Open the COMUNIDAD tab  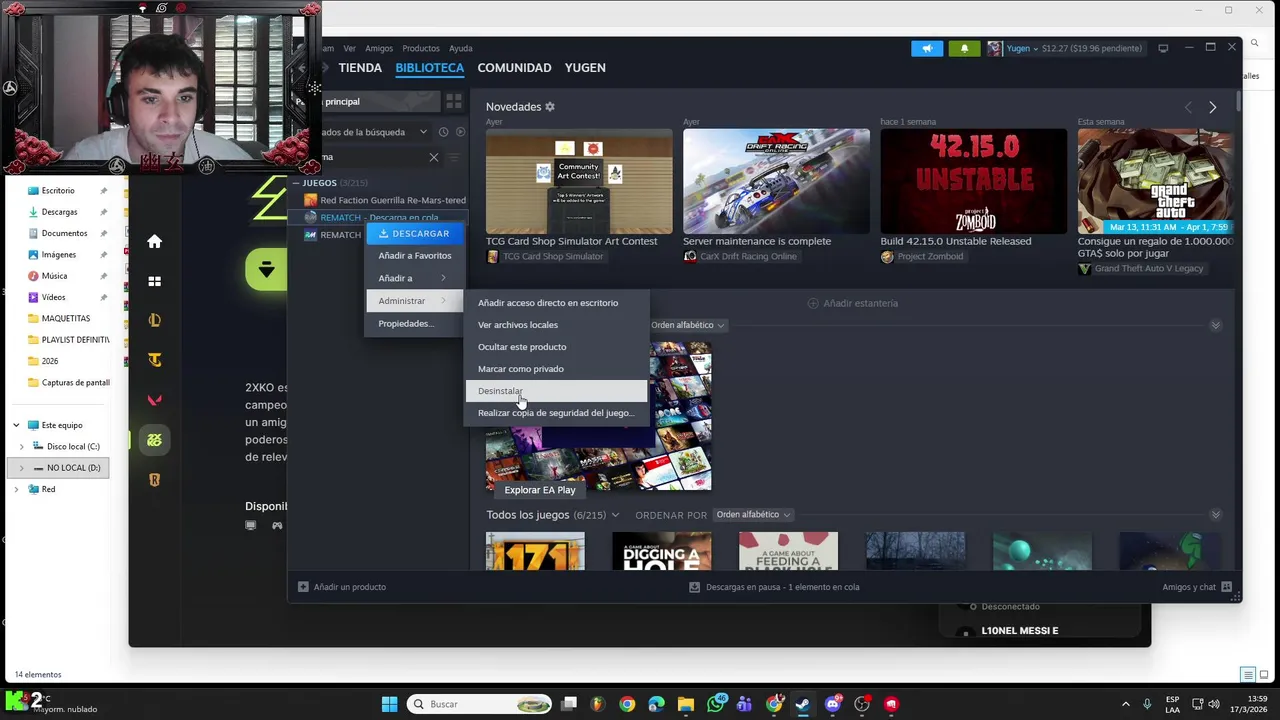pyautogui.click(x=514, y=68)
